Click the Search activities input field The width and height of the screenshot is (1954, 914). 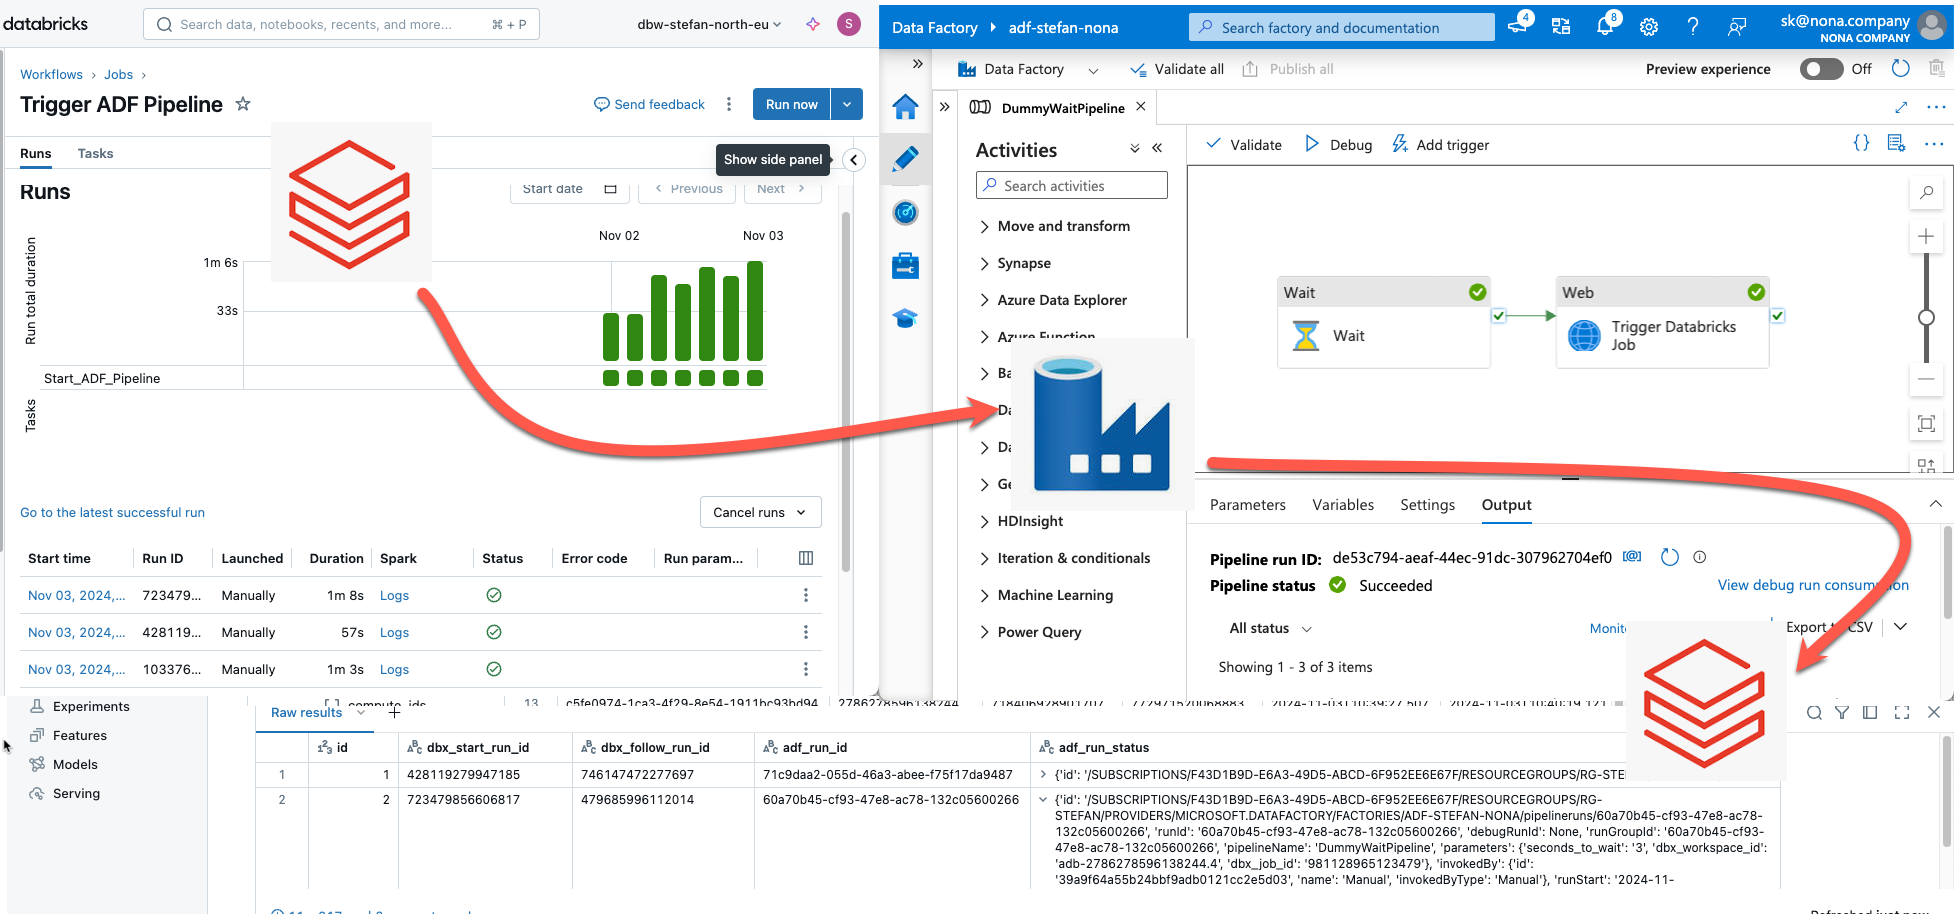click(1071, 185)
